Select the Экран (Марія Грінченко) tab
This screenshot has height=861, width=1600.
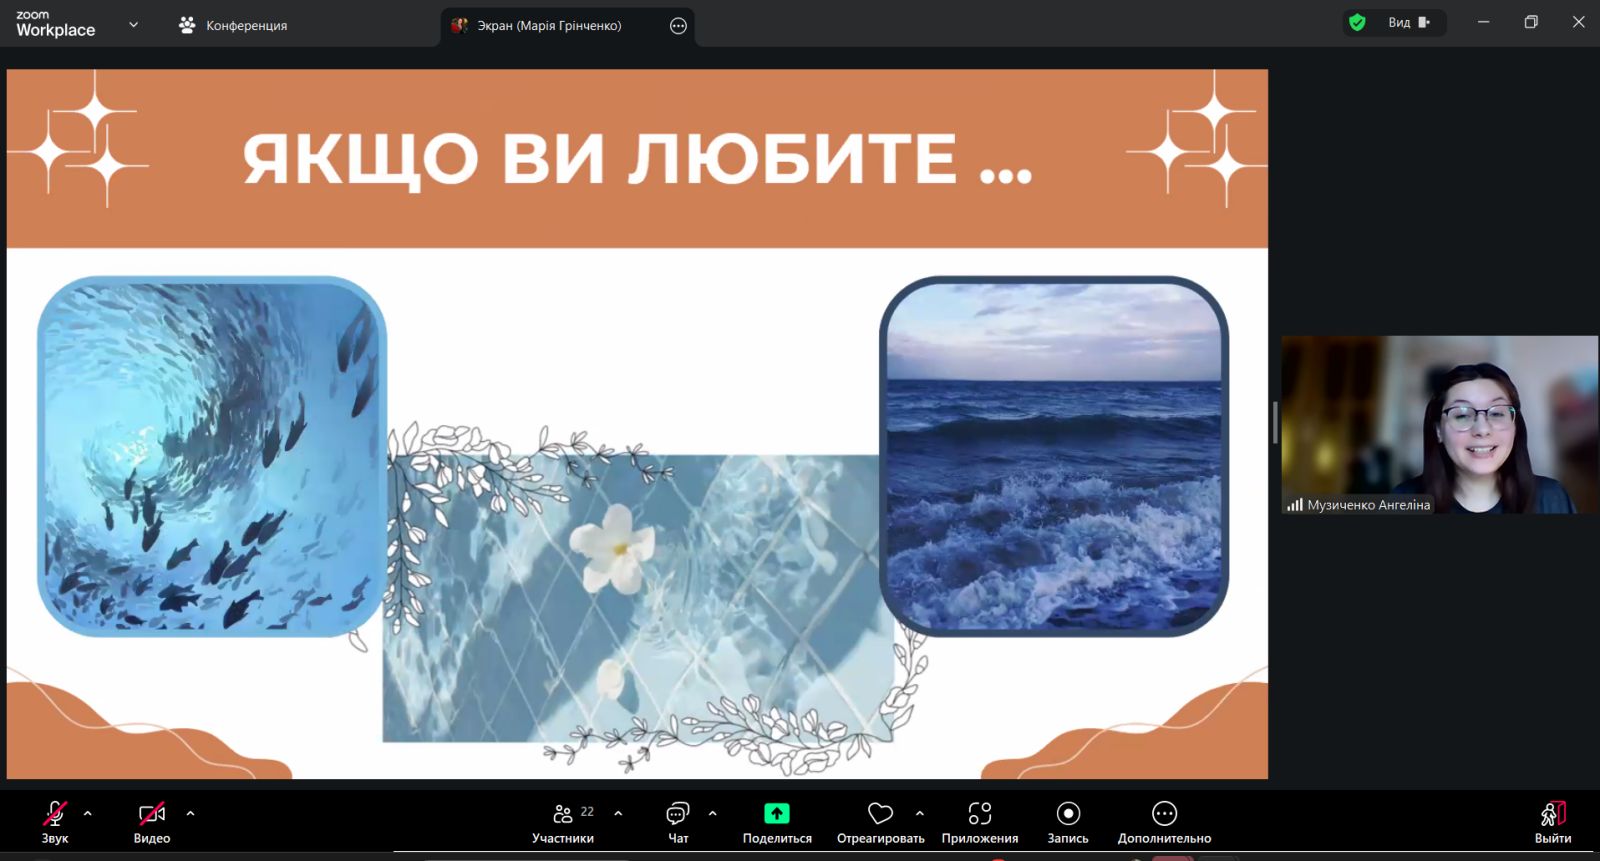coord(548,26)
